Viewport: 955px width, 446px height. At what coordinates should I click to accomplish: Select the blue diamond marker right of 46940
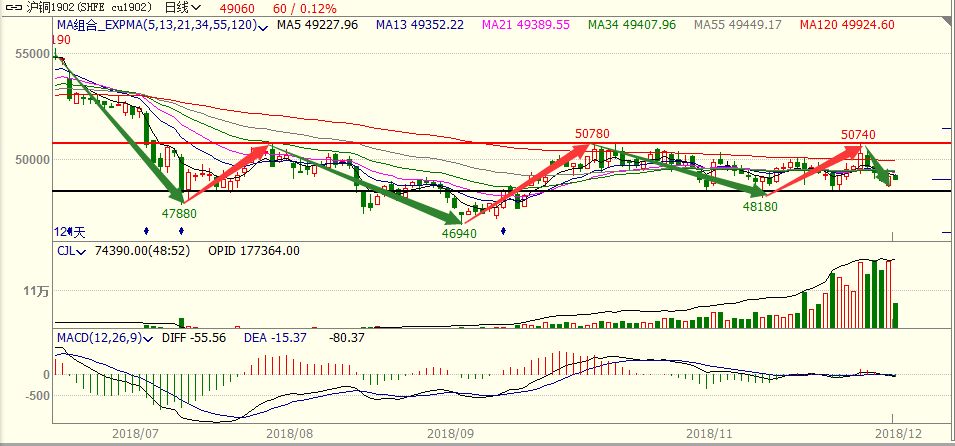coord(503,231)
